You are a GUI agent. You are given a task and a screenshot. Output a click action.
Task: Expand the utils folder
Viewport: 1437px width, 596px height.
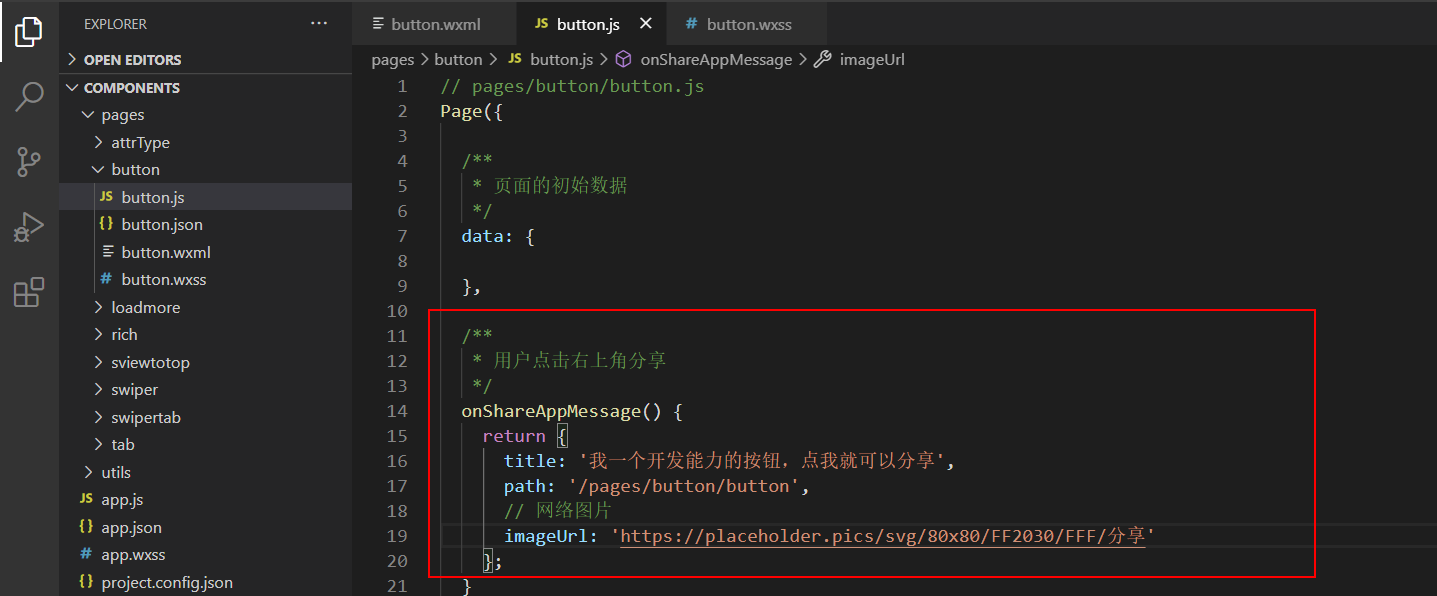click(206, 472)
